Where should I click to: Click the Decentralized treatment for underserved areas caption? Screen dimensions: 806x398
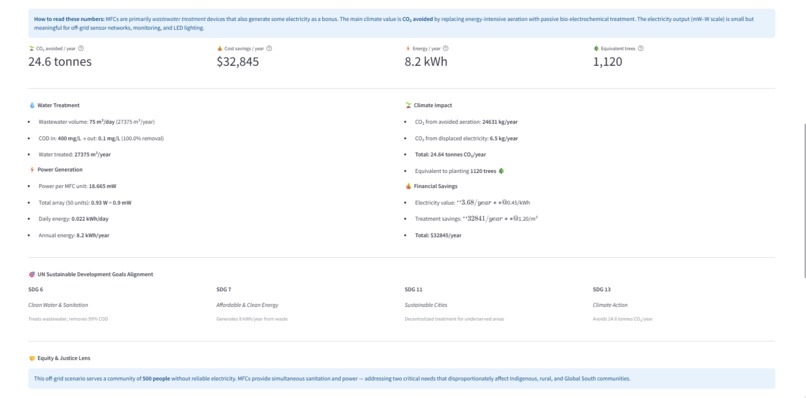point(454,319)
